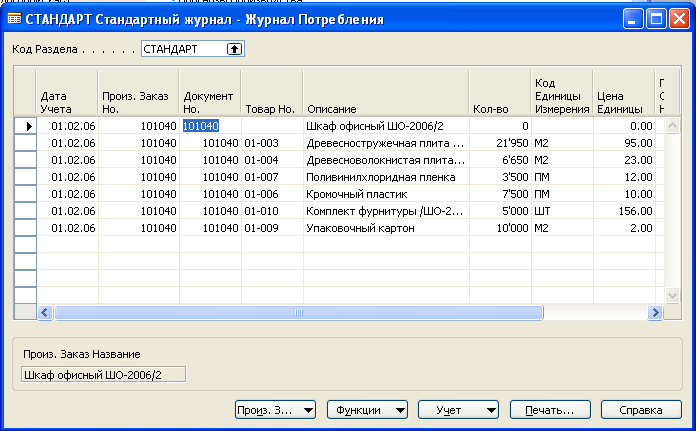Open the Код Раздела lookup arrow
The width and height of the screenshot is (696, 431).
[x=234, y=49]
